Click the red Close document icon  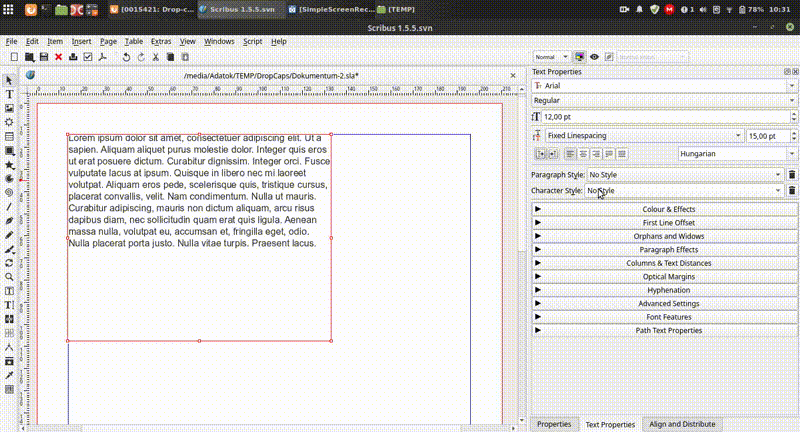(x=58, y=57)
